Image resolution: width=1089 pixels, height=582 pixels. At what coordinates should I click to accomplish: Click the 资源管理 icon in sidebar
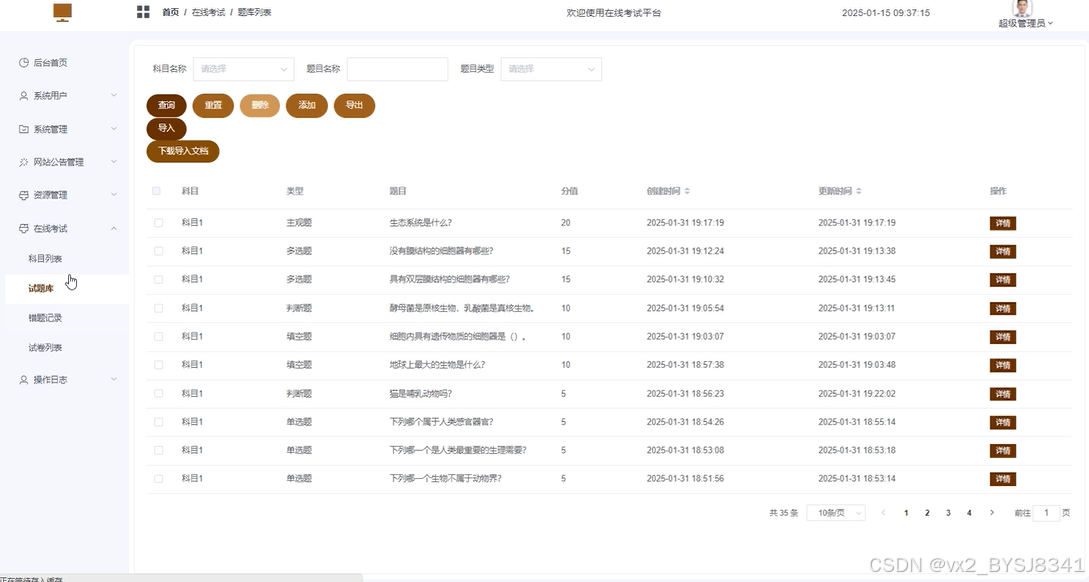[24, 195]
